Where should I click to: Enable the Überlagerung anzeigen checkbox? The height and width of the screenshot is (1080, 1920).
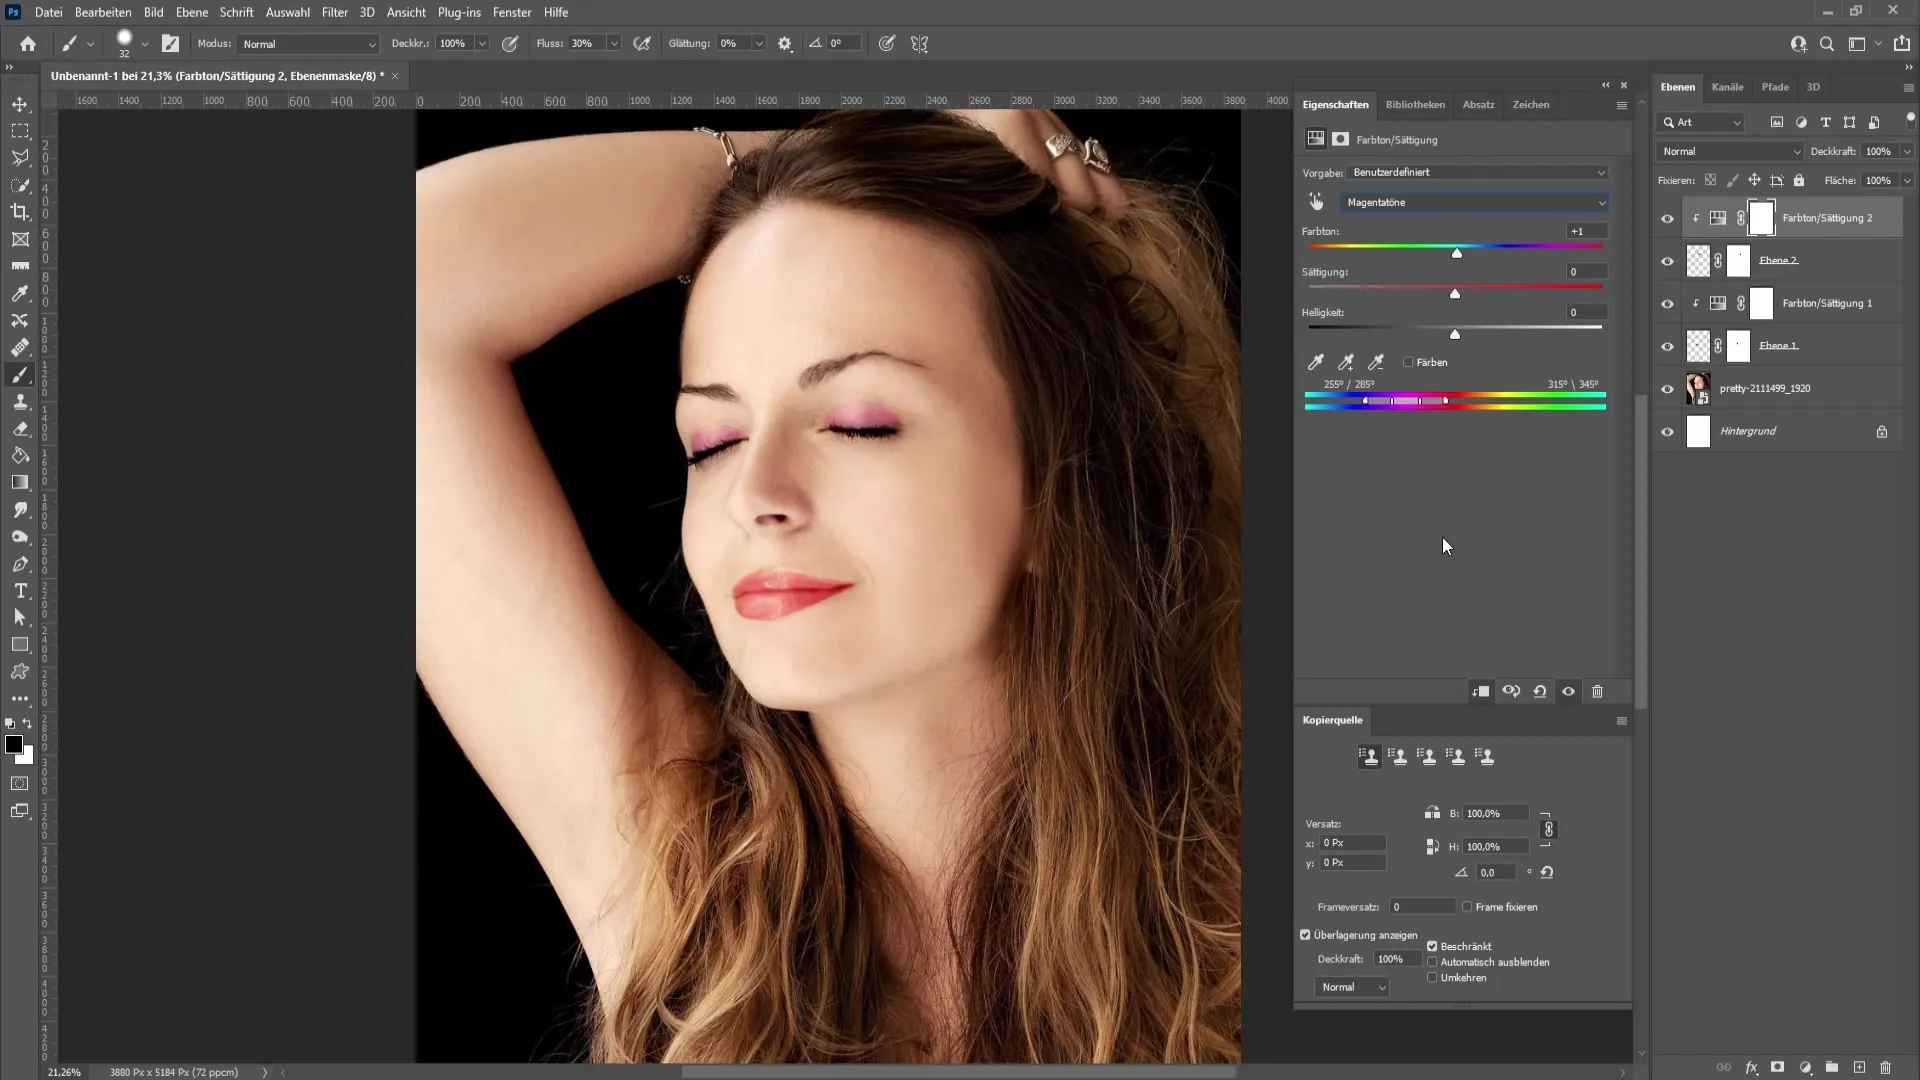1305,935
